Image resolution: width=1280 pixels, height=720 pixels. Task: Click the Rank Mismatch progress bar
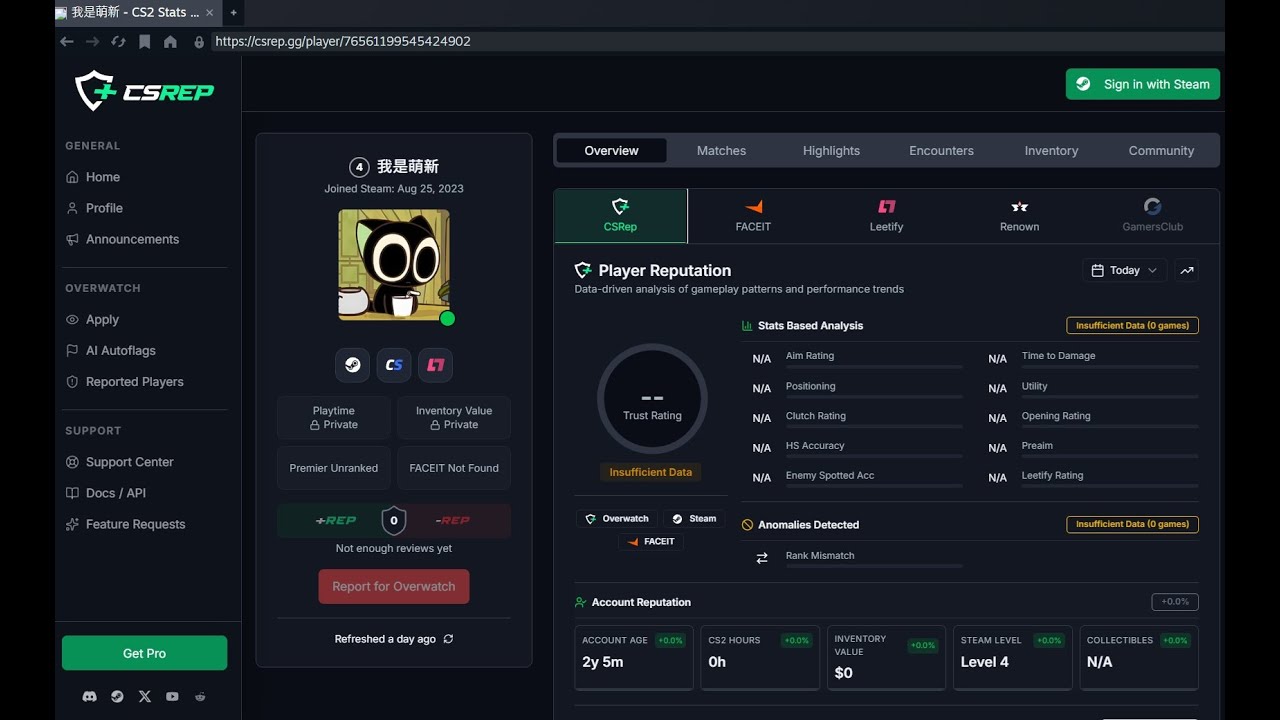(874, 567)
